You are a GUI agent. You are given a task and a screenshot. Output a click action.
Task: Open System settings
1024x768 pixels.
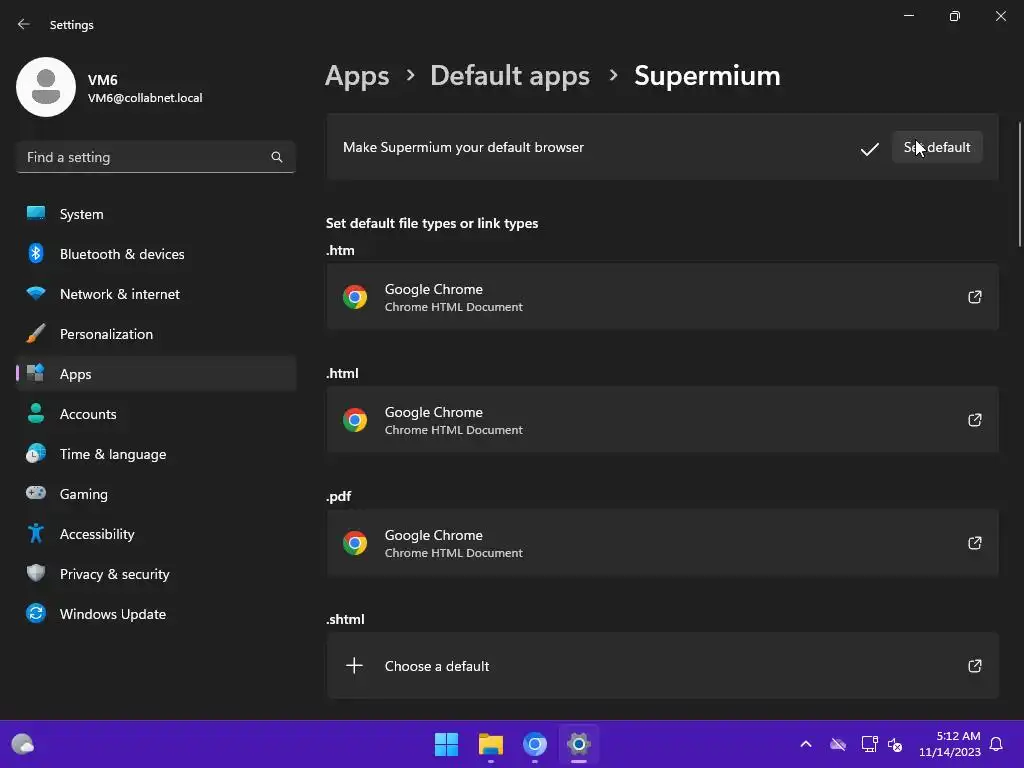tap(156, 214)
